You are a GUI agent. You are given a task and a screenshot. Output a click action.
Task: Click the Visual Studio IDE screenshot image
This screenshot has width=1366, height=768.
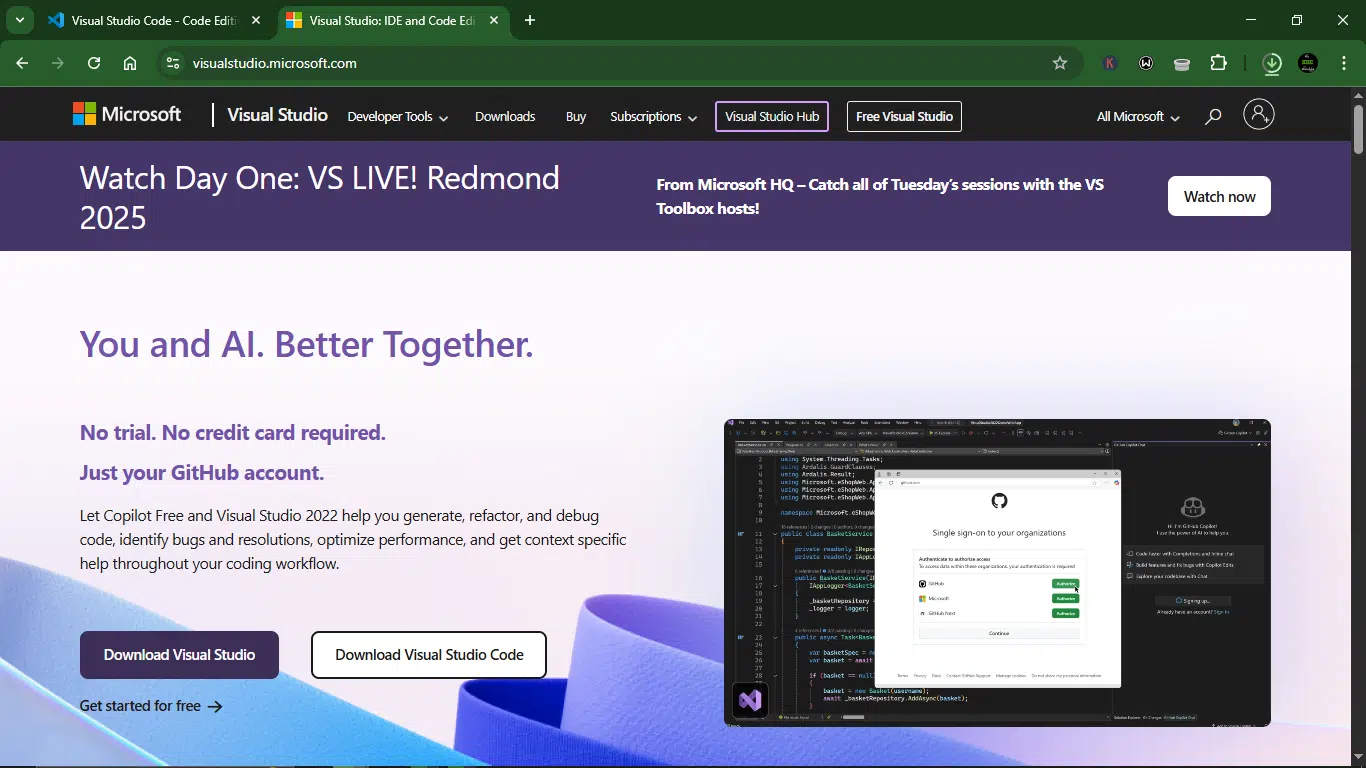pos(997,572)
